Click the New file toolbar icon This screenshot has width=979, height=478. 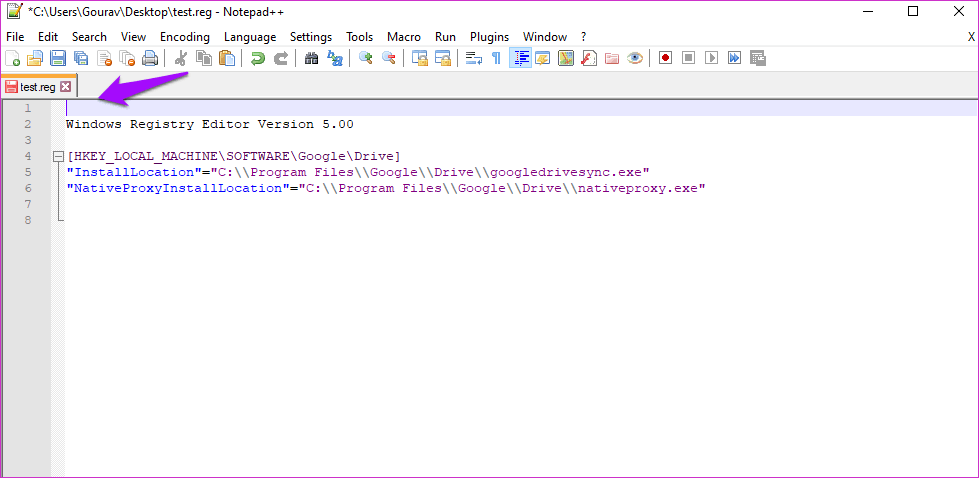[13, 58]
